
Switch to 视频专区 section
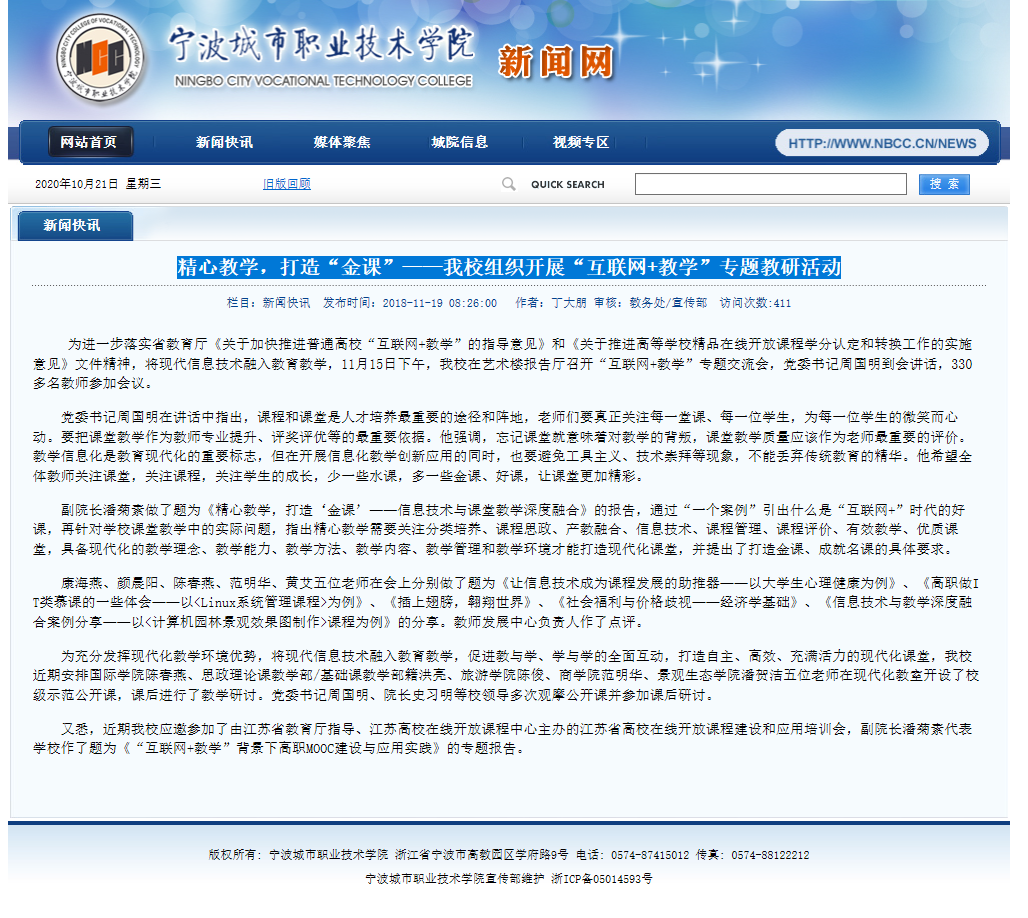coord(581,142)
